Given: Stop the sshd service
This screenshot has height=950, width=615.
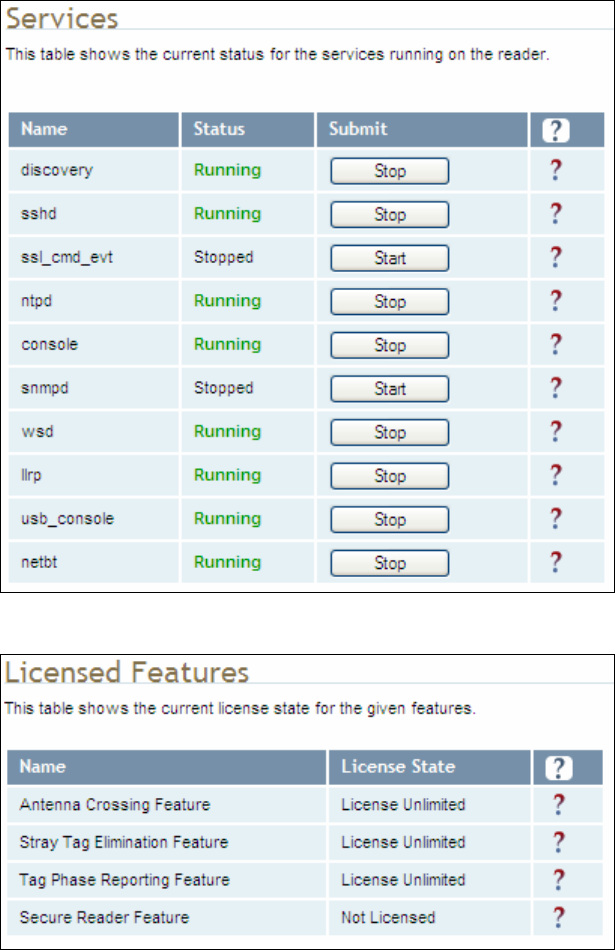Looking at the screenshot, I should coord(390,214).
